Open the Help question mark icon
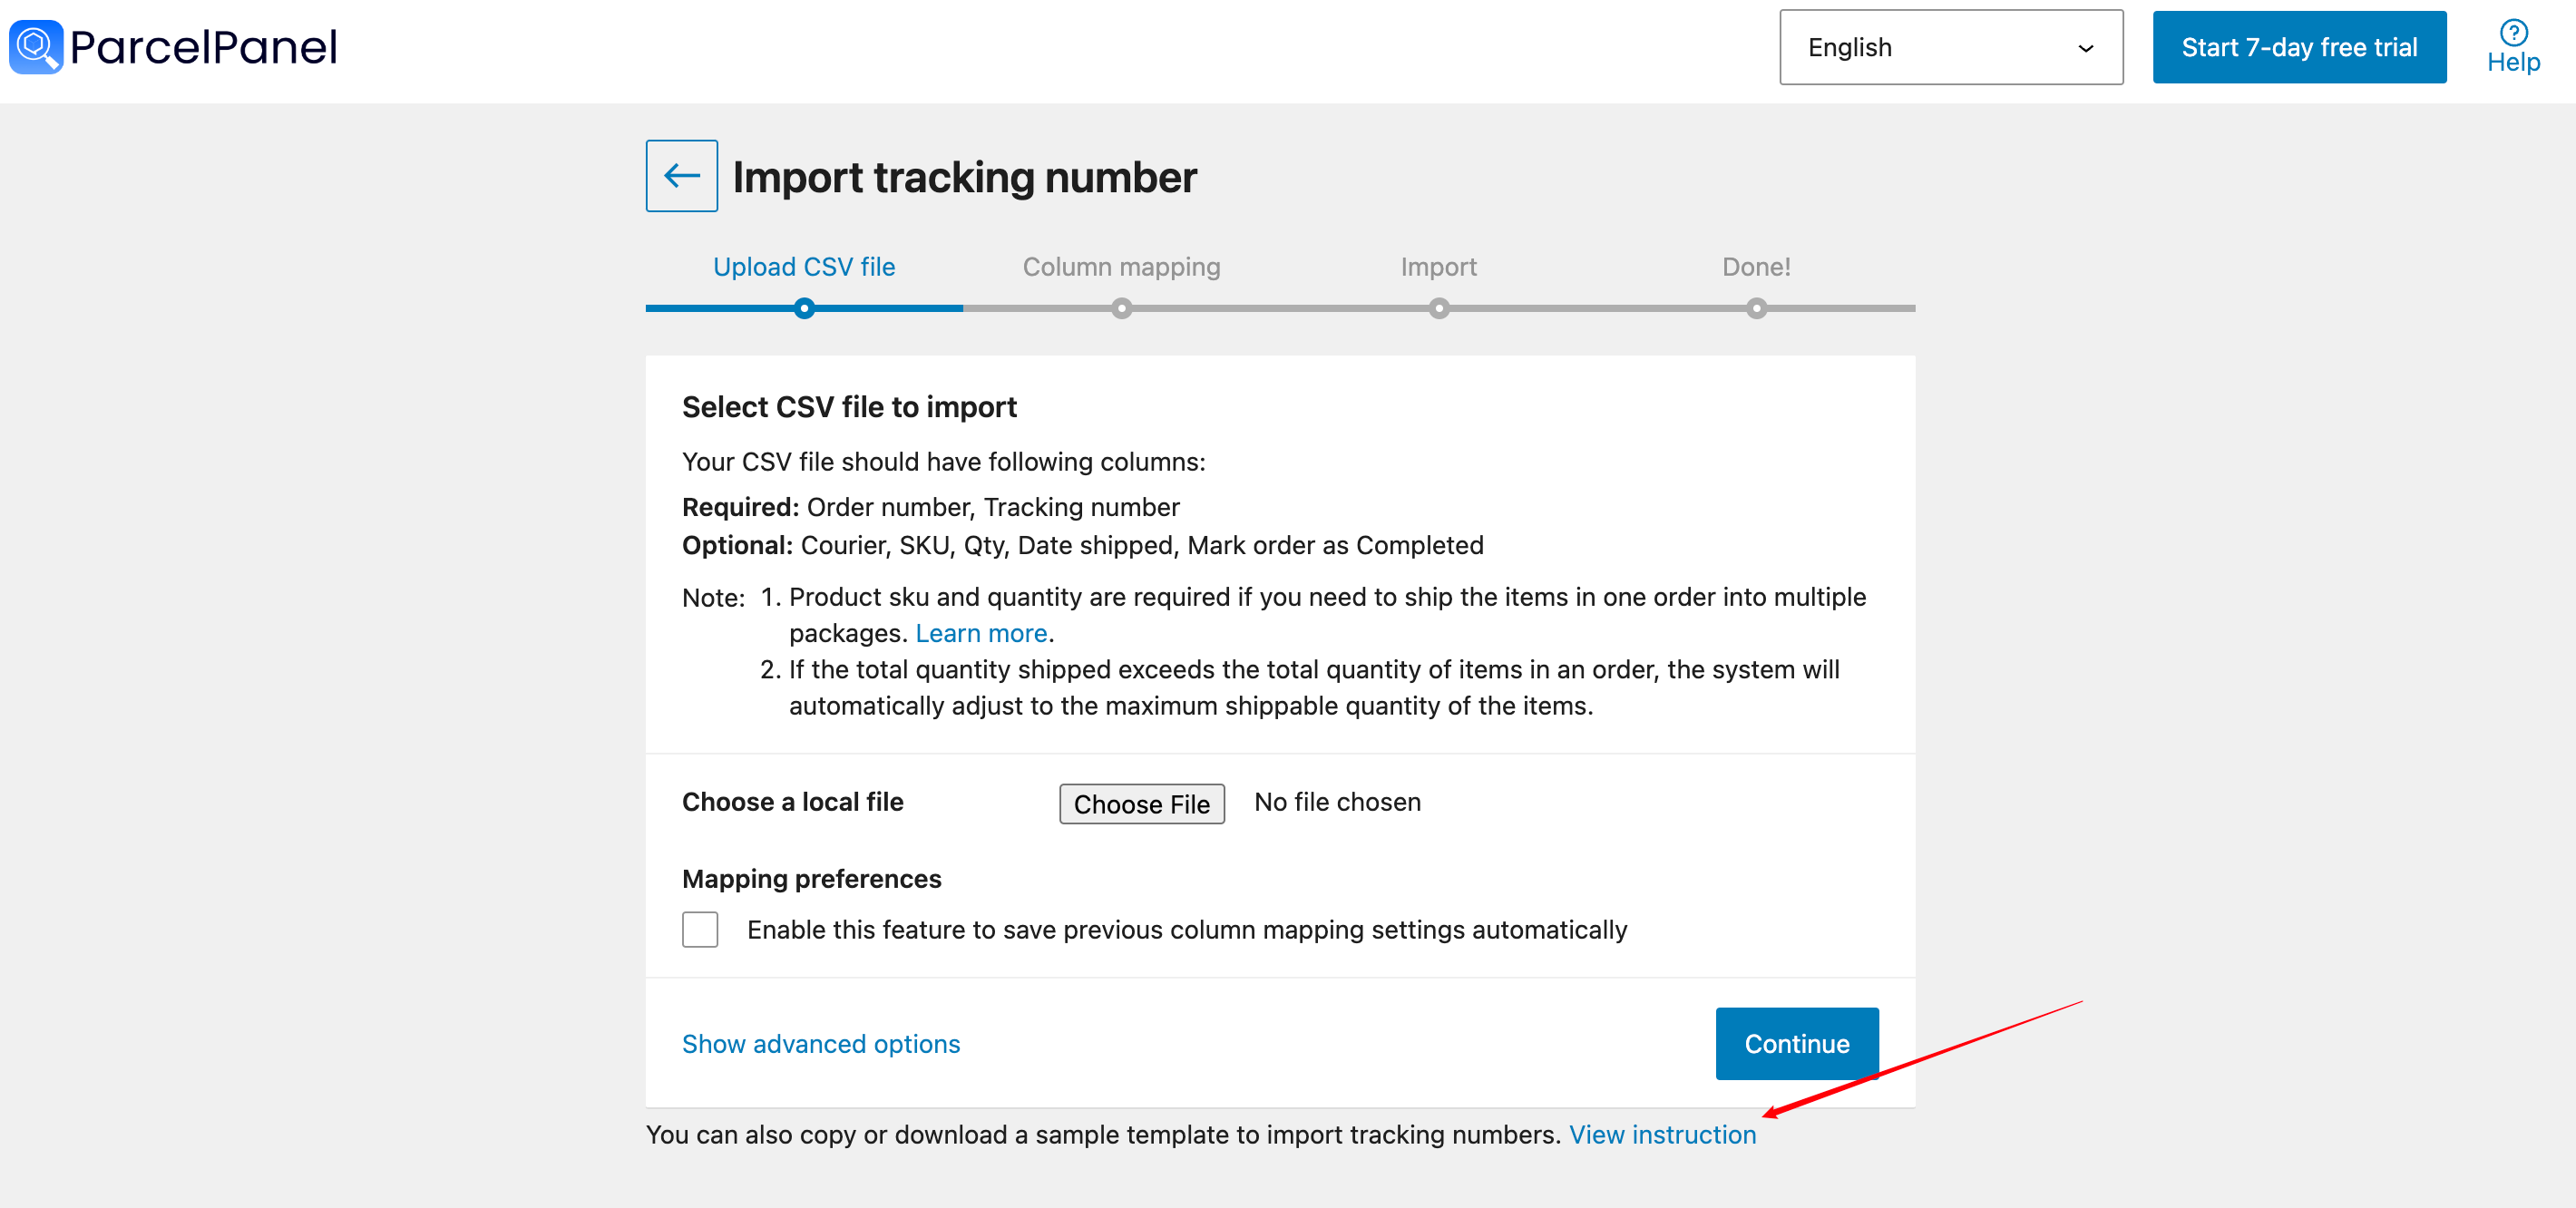2576x1208 pixels. [2513, 33]
